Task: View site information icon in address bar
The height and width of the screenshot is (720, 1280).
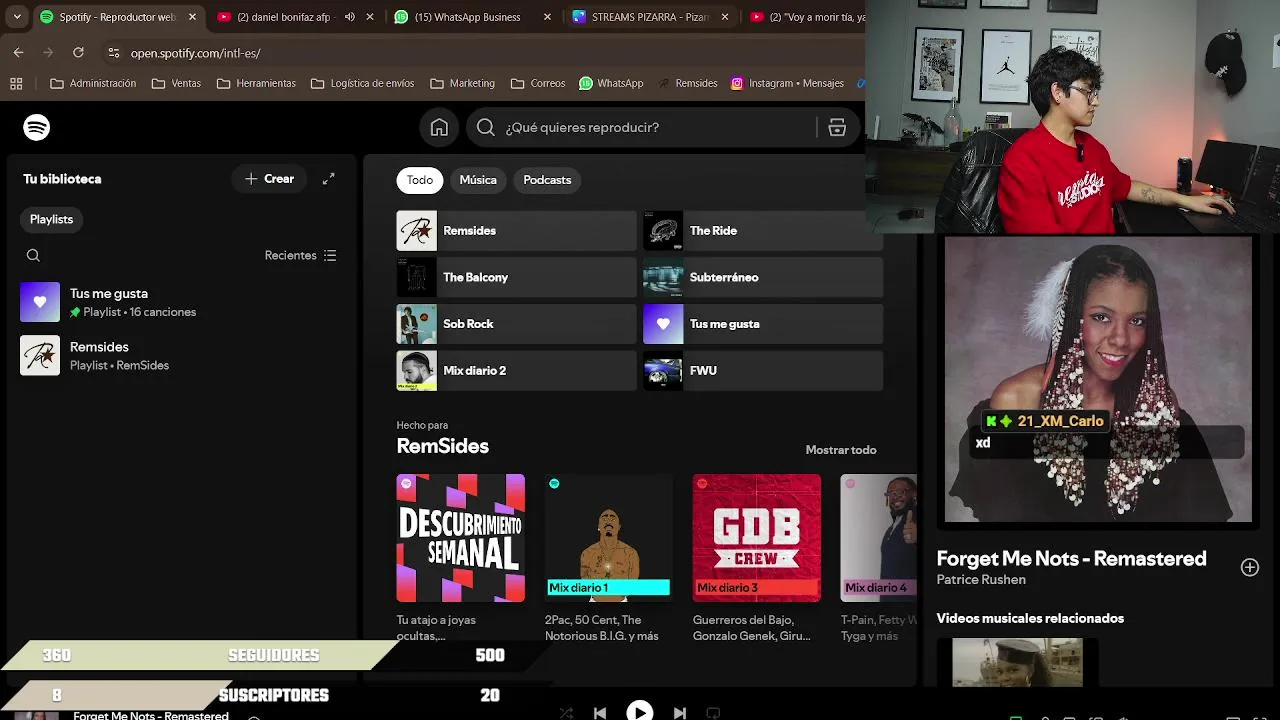Action: 113,52
